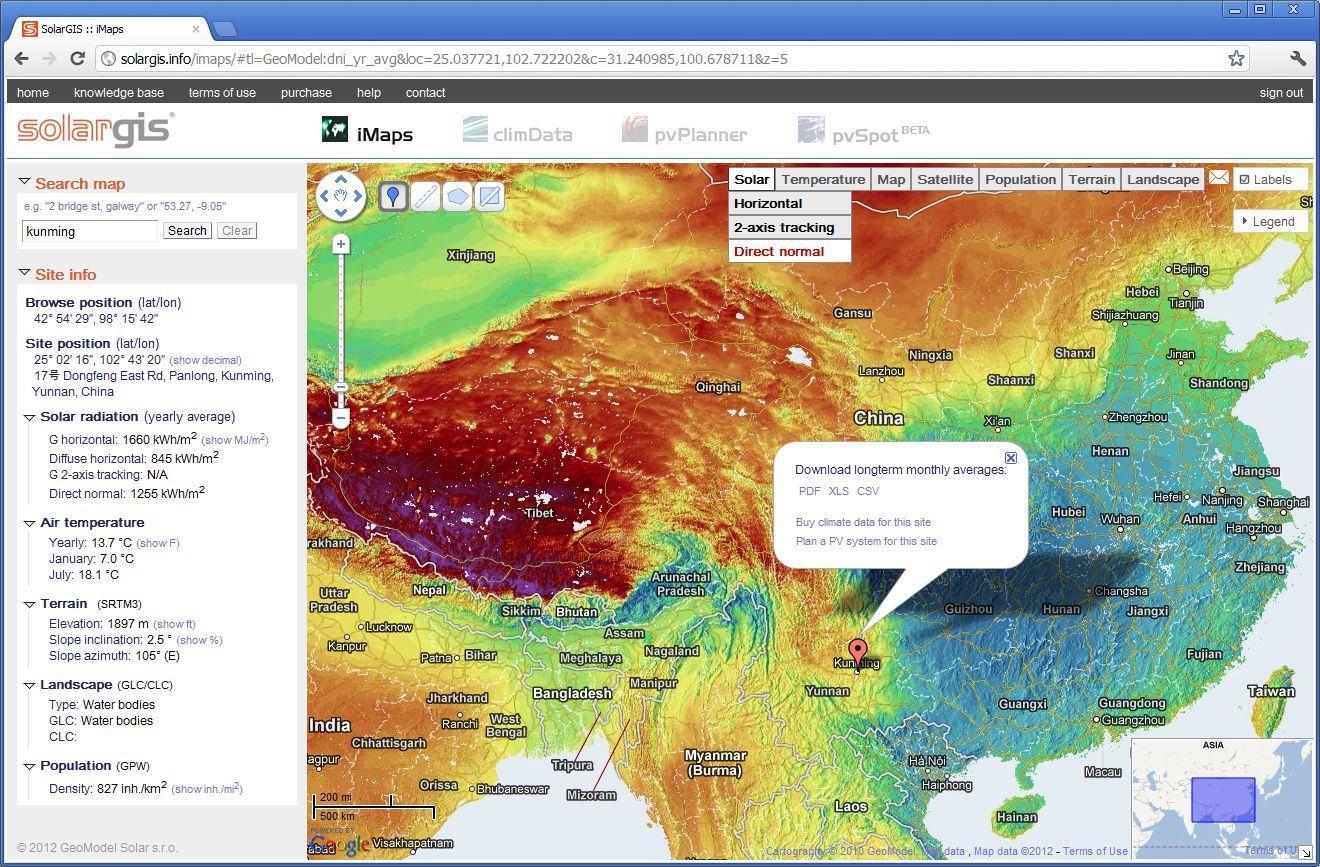Click the zoom in plus button
This screenshot has width=1320, height=867.
341,244
